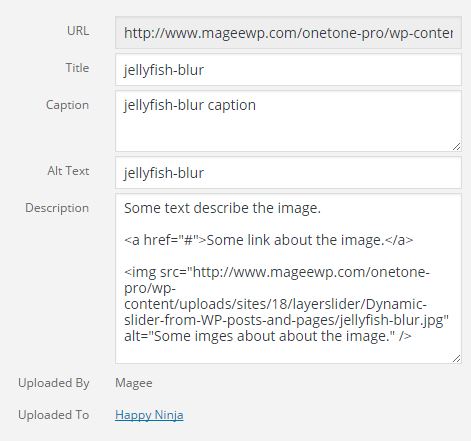Screen dimensions: 471x441
Task: Click the Alt Text input field
Action: tap(288, 173)
